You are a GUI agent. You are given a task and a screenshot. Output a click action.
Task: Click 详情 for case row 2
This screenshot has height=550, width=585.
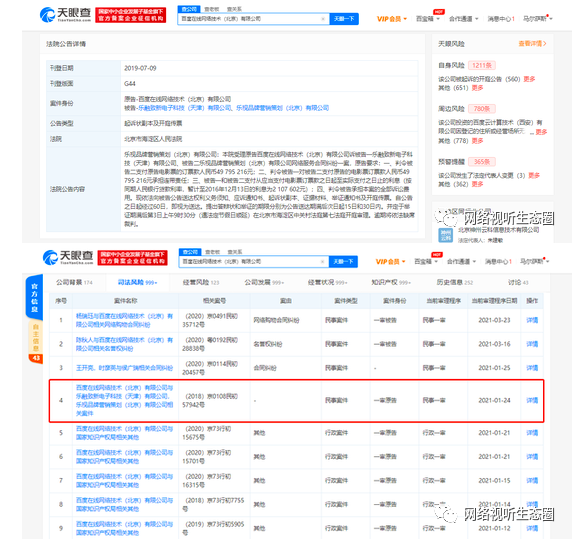[532, 344]
